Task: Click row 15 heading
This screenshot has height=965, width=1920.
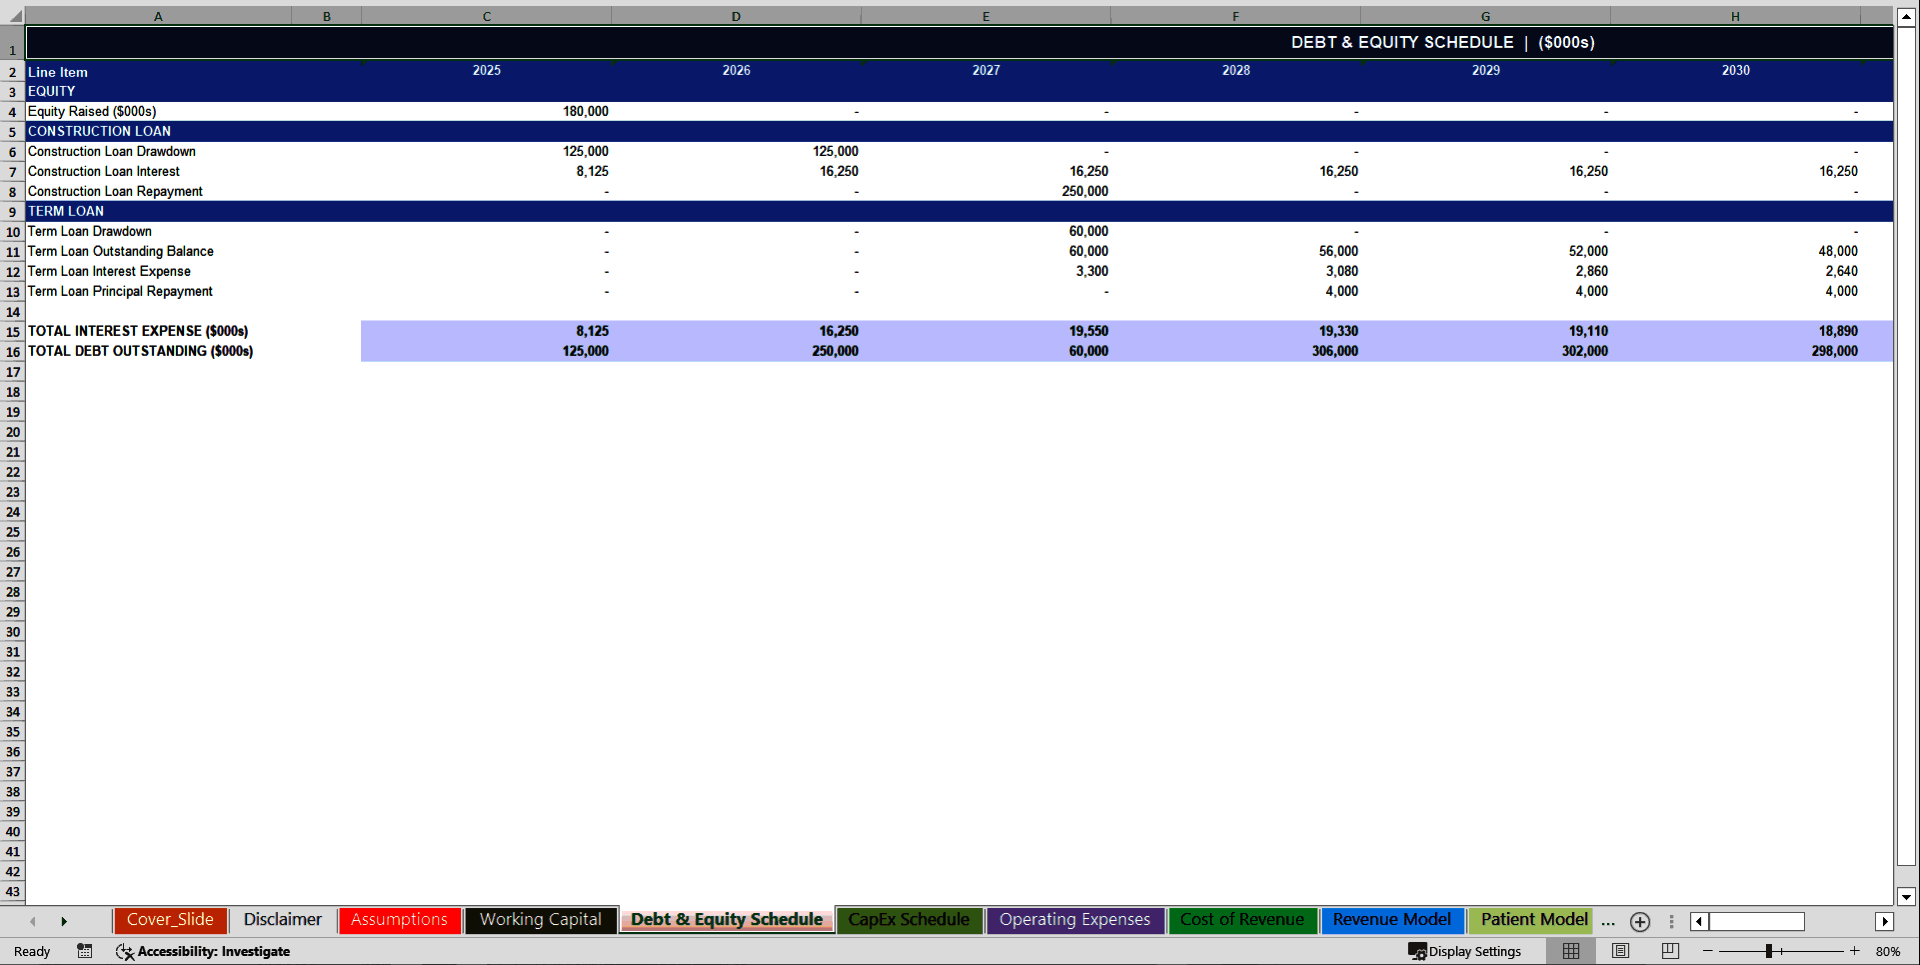Action: click(12, 331)
